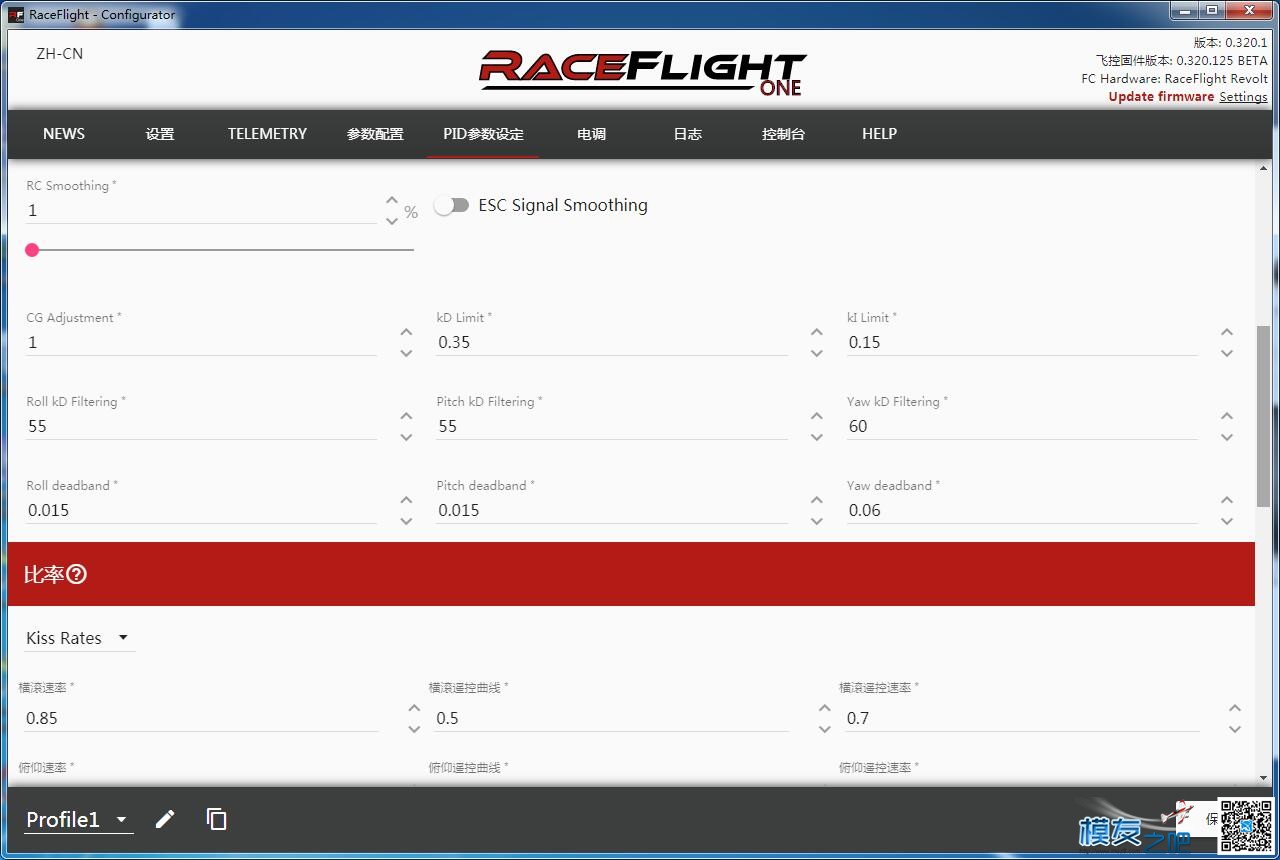Viewport: 1280px width, 860px height.
Task: Decrease kI Limit value
Action: click(1227, 352)
